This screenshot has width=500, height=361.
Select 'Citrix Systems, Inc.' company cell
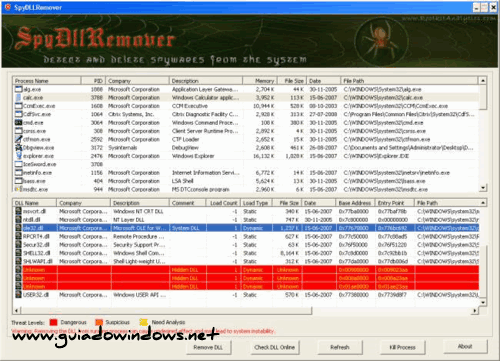point(131,114)
